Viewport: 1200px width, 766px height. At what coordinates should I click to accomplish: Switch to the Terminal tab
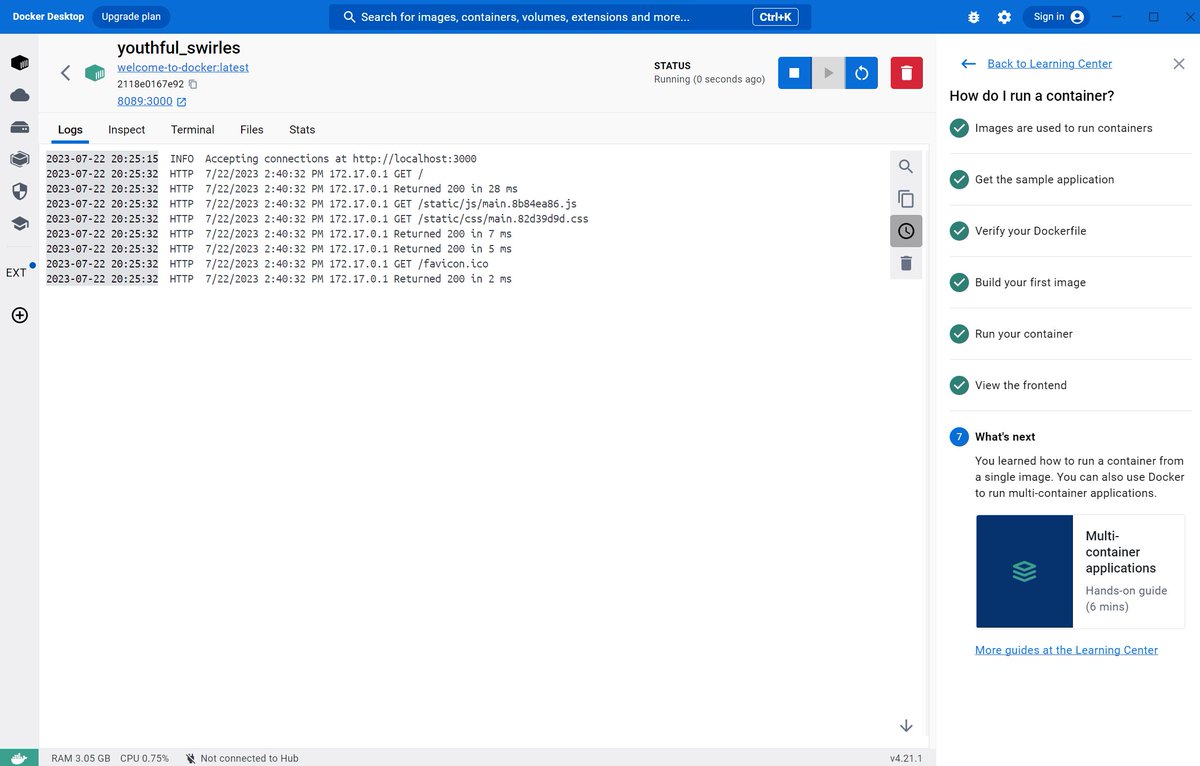coord(193,130)
